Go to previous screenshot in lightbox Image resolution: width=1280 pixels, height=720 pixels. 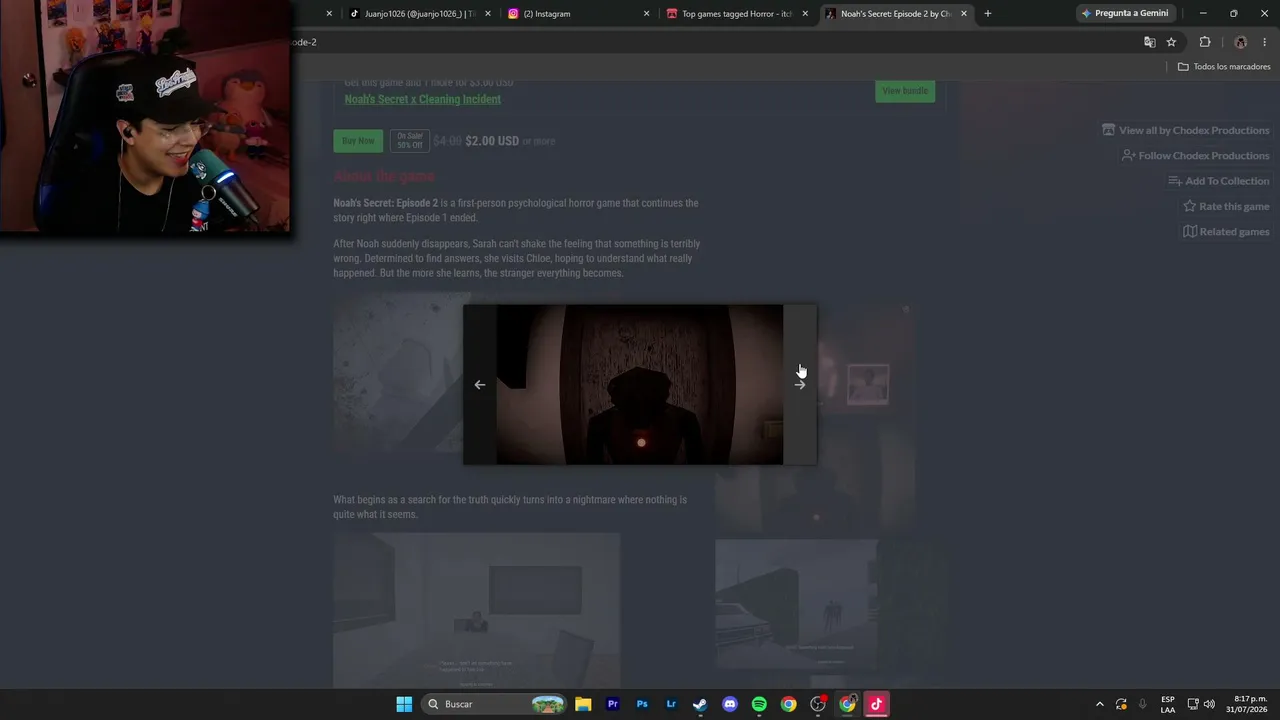click(480, 385)
